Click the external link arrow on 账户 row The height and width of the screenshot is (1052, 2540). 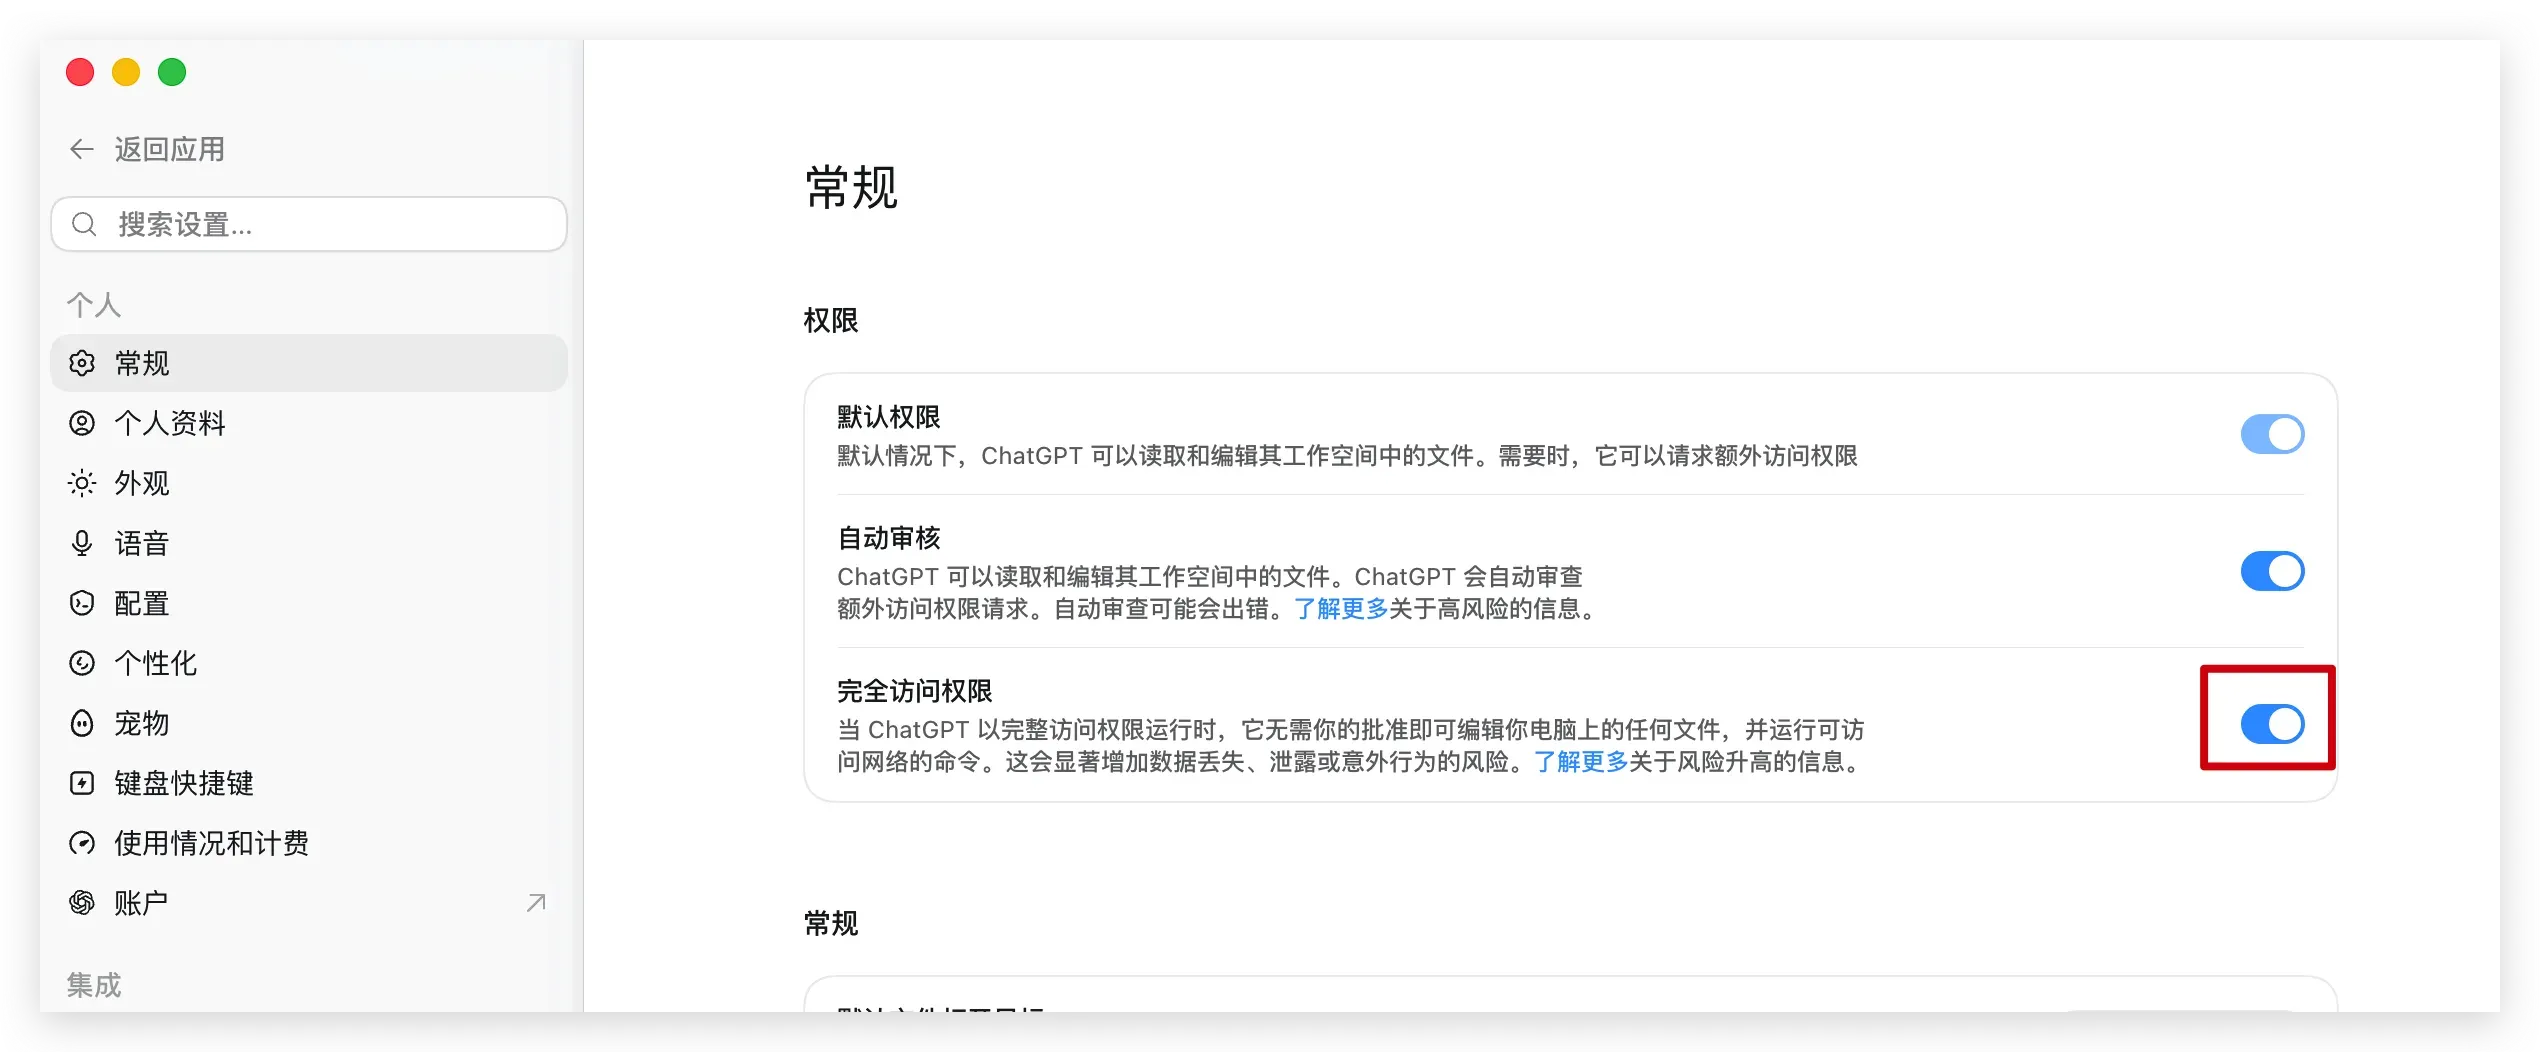pyautogui.click(x=536, y=903)
